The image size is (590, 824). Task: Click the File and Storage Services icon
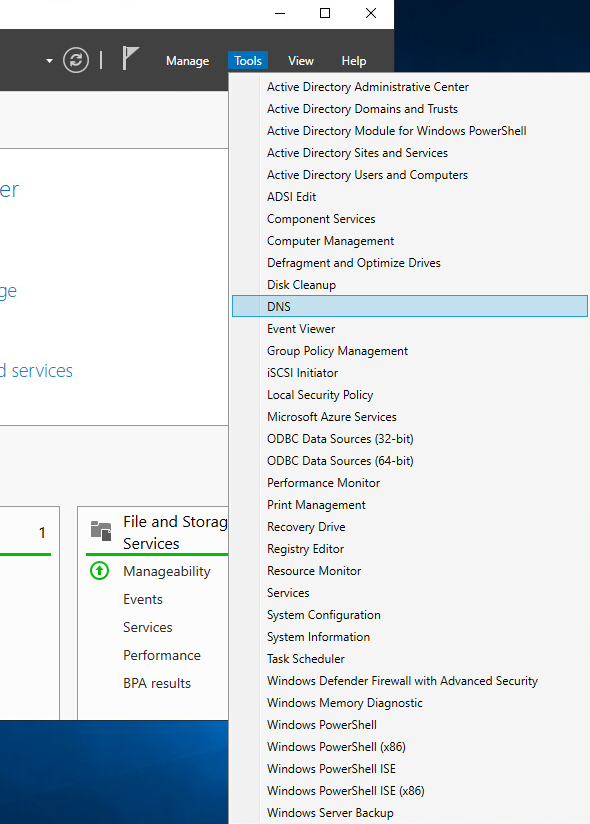coord(101,531)
